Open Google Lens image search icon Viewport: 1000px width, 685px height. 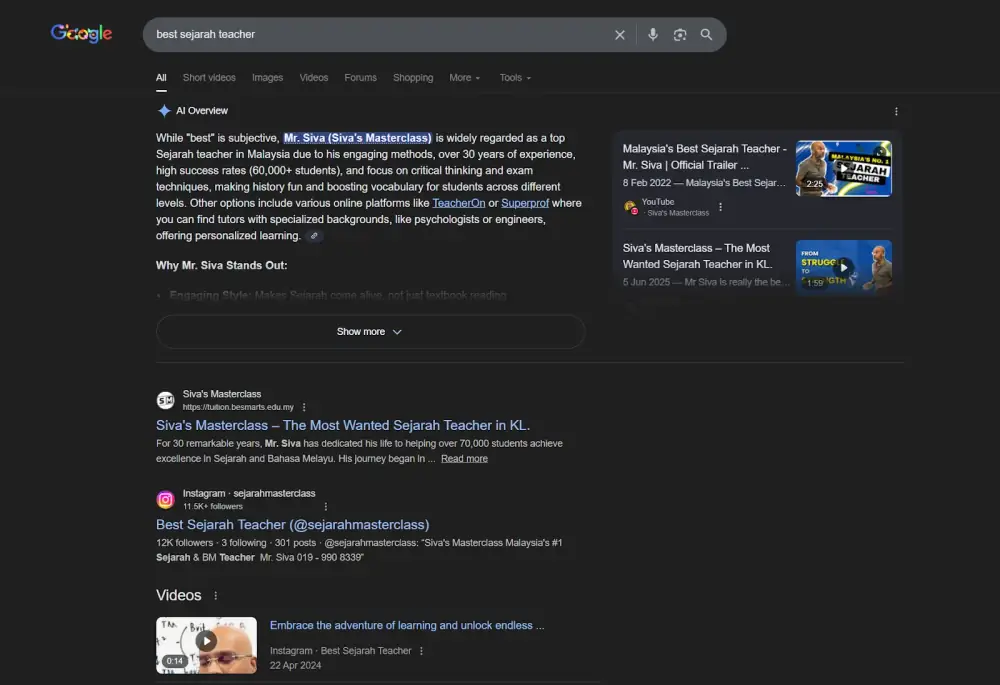[x=680, y=34]
